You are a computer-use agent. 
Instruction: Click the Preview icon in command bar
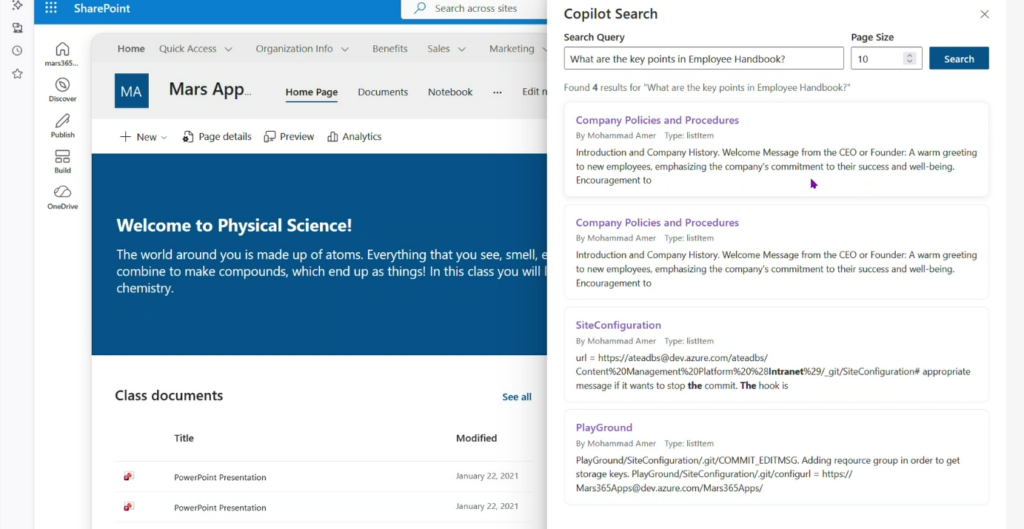coord(270,136)
